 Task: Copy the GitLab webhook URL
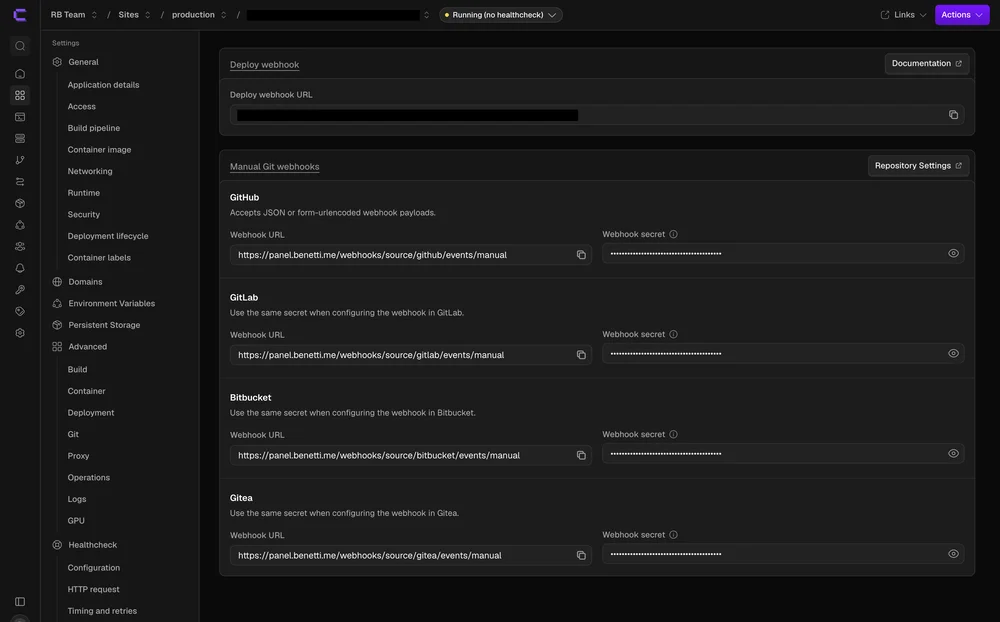coord(581,355)
